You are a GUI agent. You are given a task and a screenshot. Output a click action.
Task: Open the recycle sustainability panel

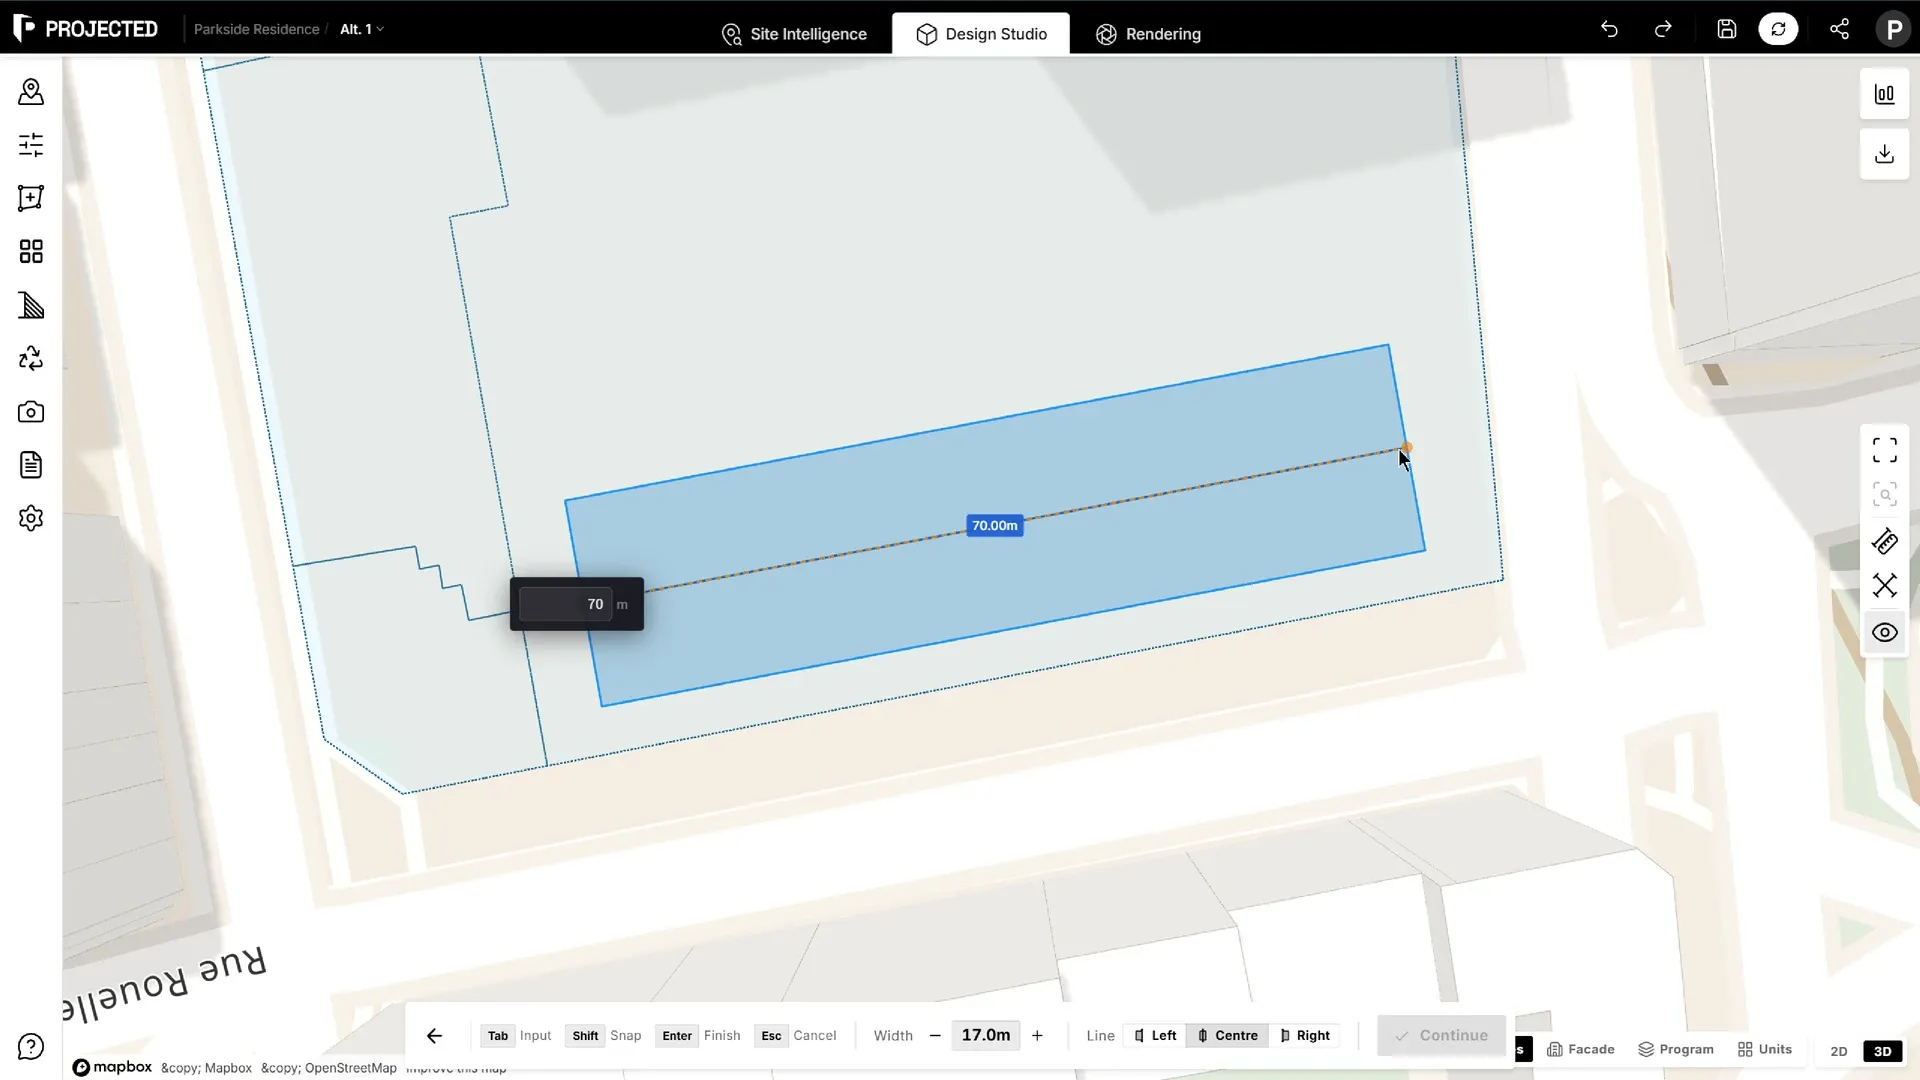pyautogui.click(x=31, y=358)
